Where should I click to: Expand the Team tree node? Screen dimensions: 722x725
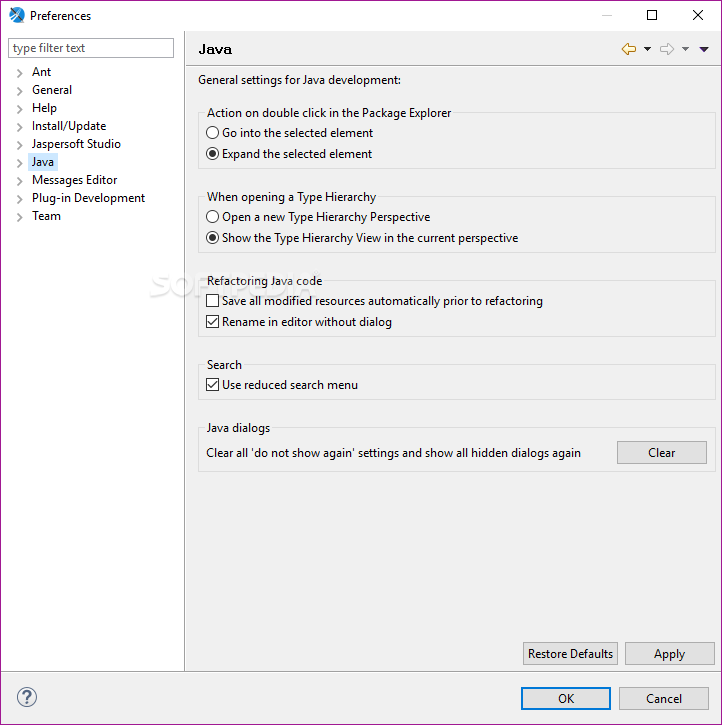click(19, 217)
